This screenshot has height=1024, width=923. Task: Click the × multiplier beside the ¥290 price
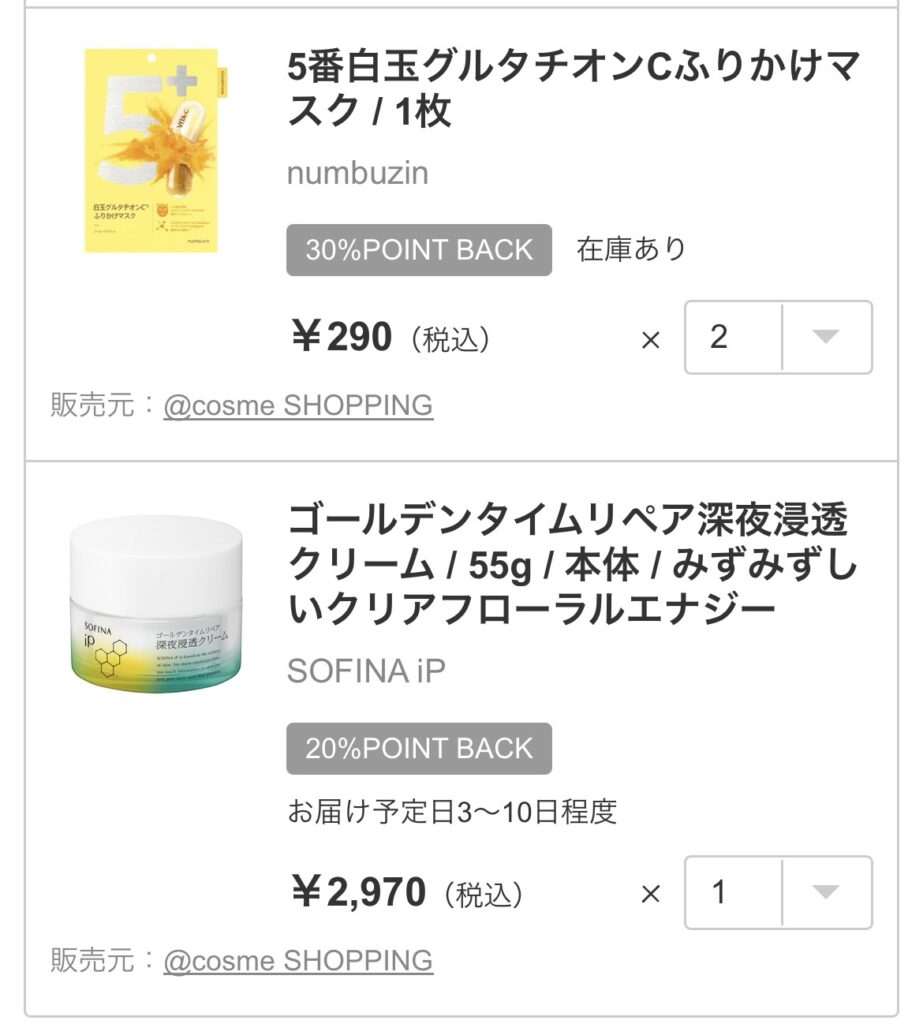[651, 340]
